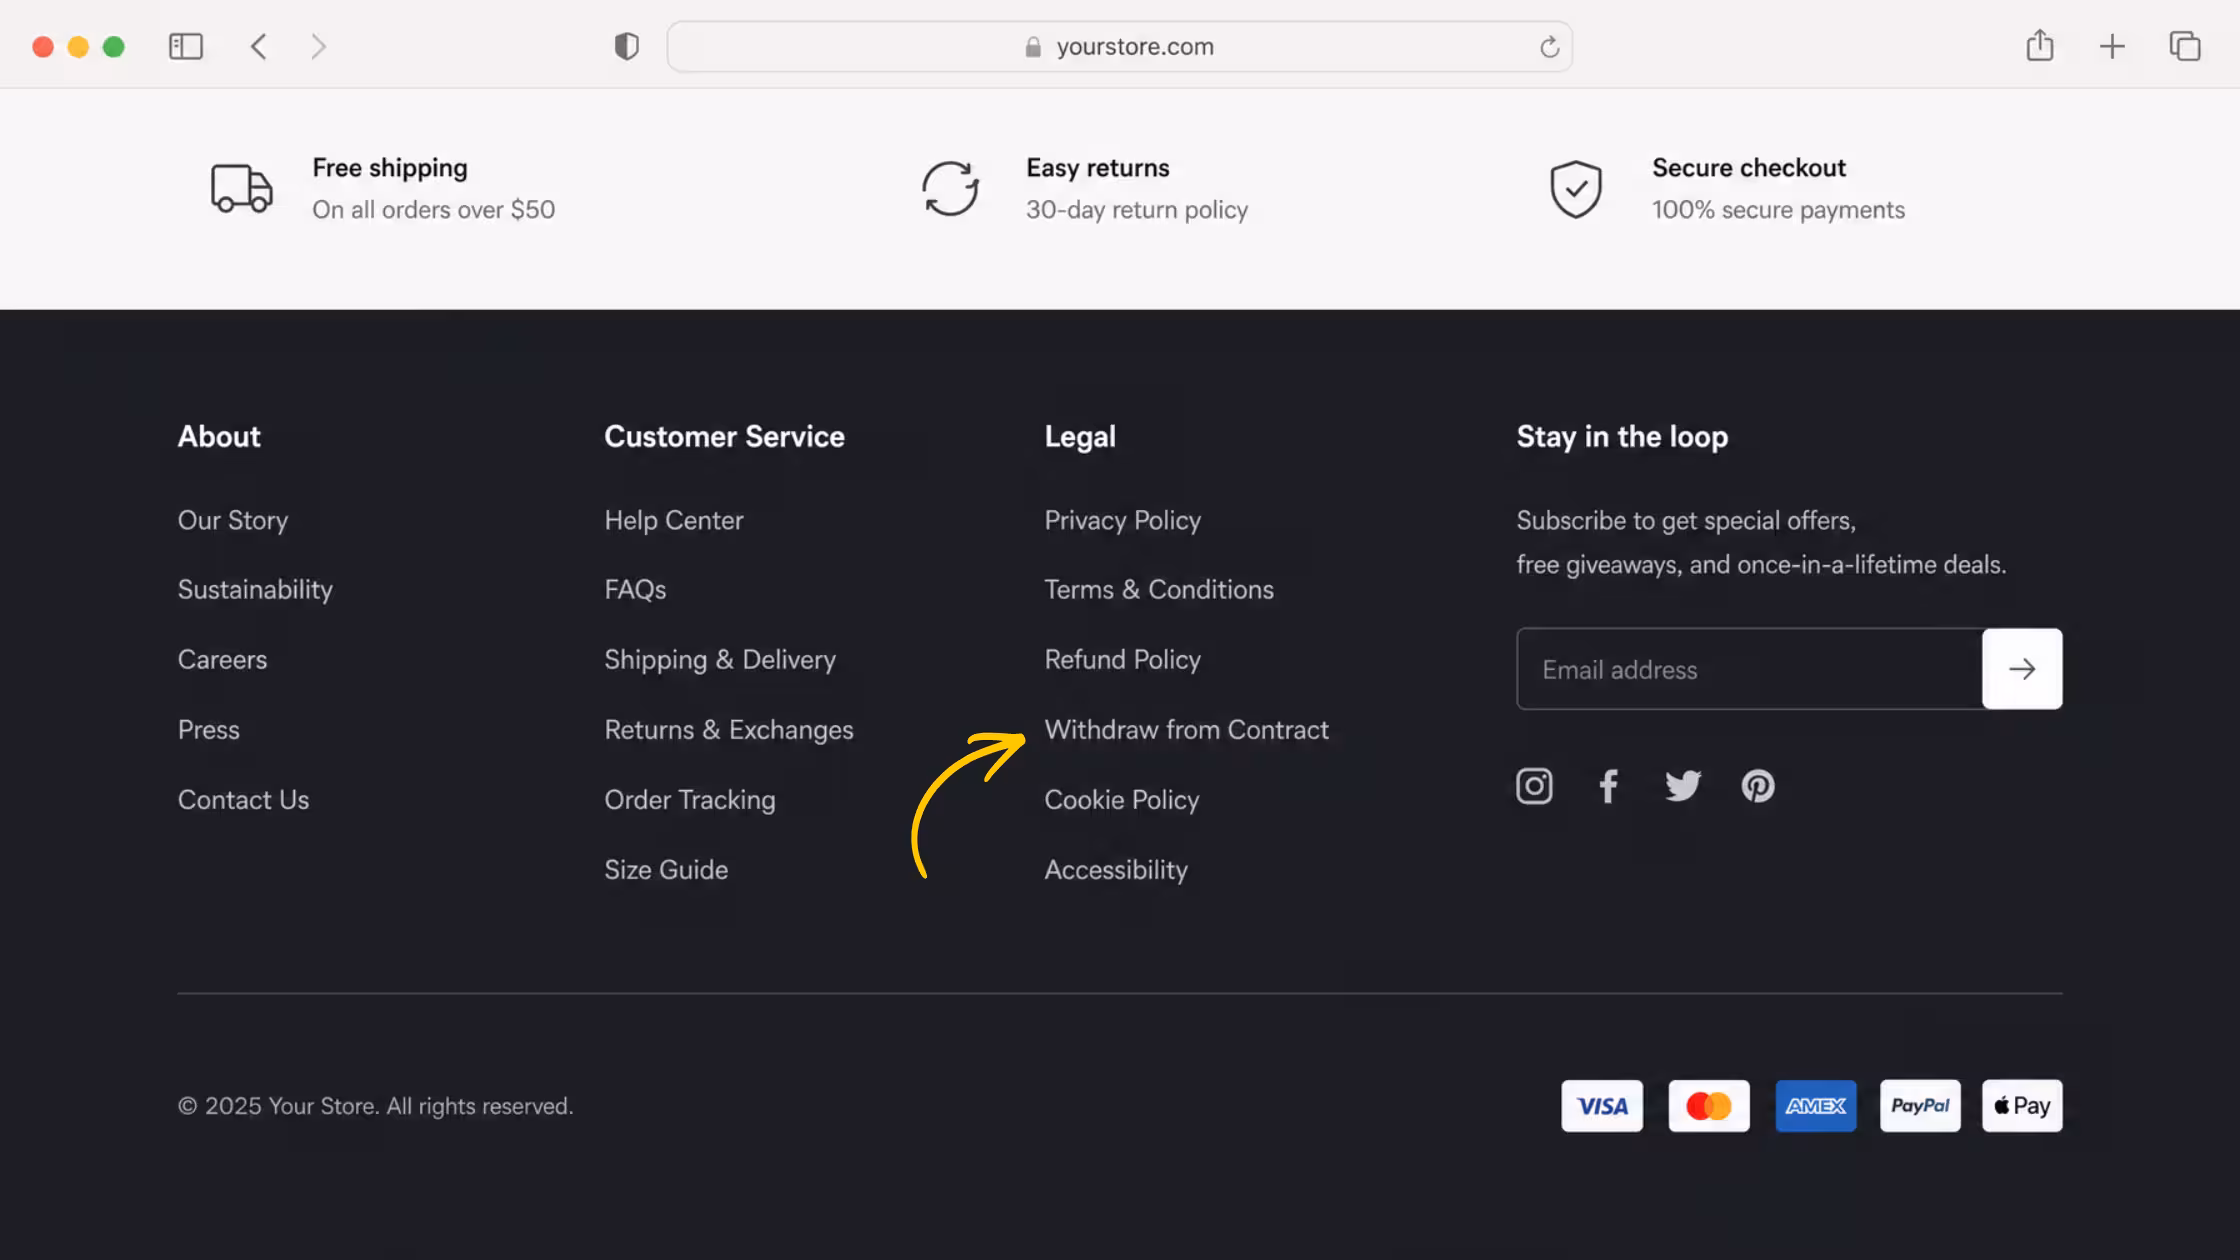Click the About column heading
Image resolution: width=2240 pixels, height=1260 pixels.
(219, 436)
